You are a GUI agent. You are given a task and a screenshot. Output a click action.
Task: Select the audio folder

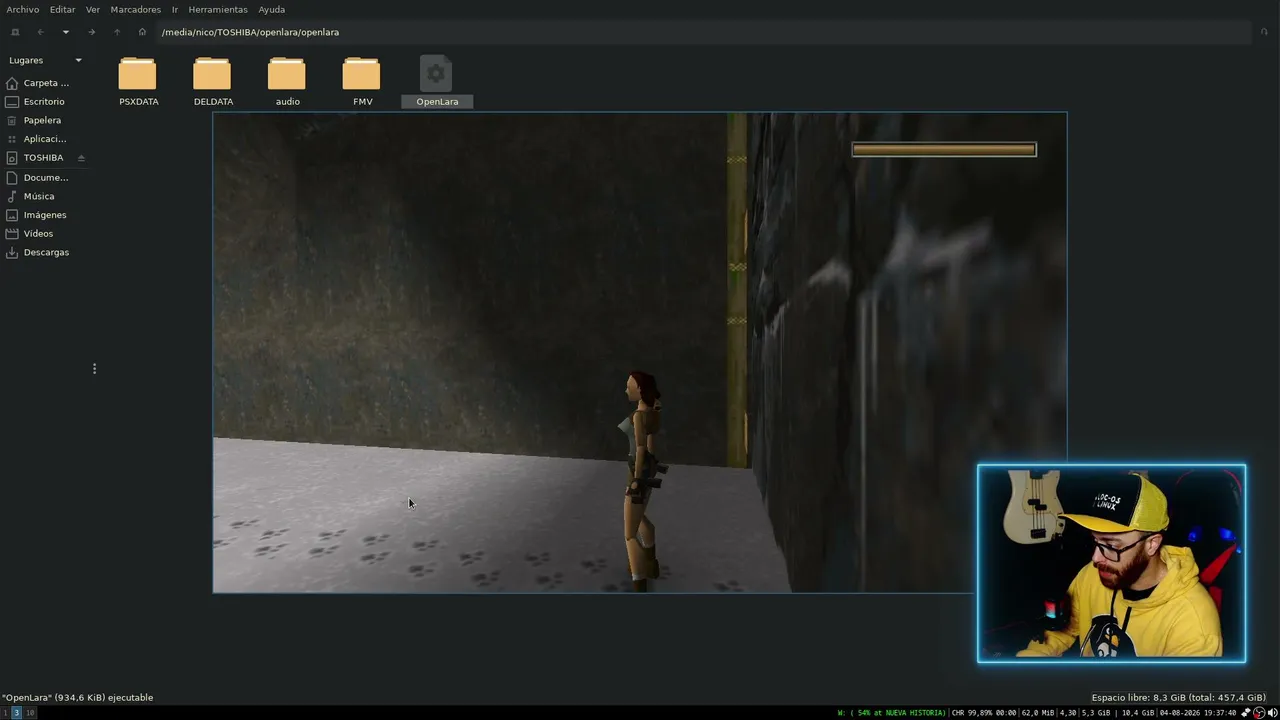(x=287, y=81)
